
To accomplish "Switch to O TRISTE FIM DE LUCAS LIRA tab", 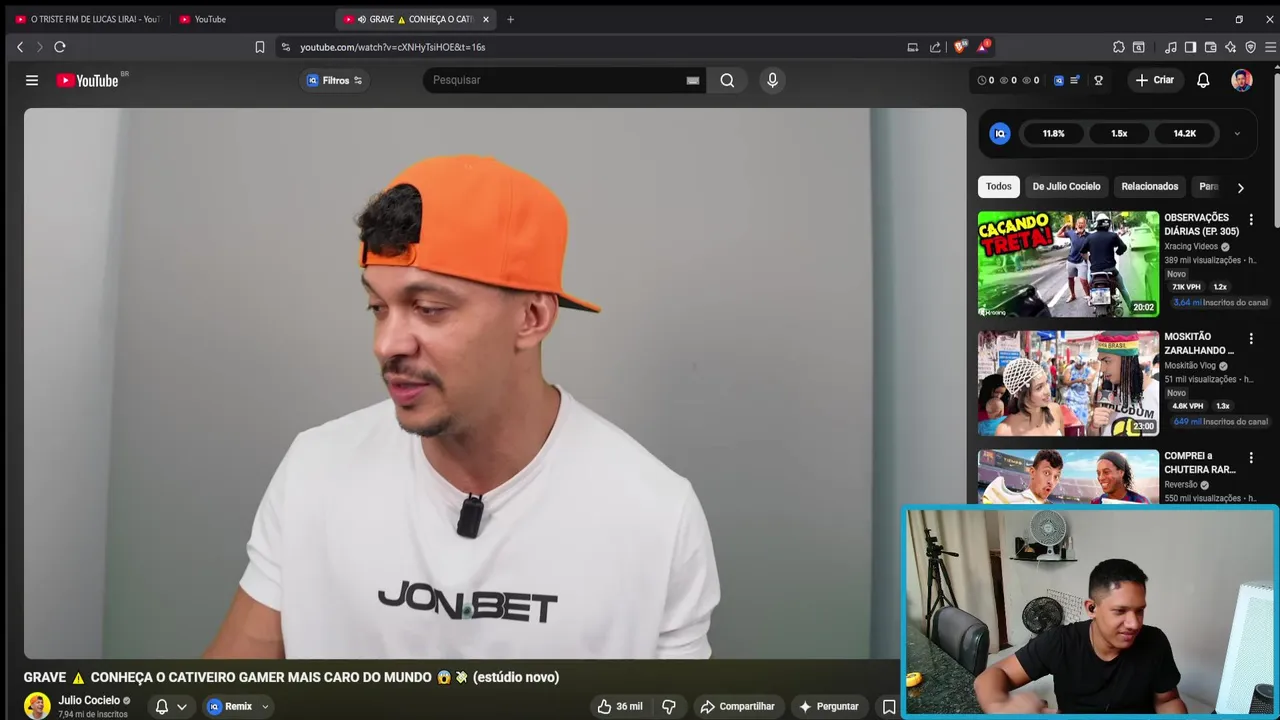I will pos(86,19).
